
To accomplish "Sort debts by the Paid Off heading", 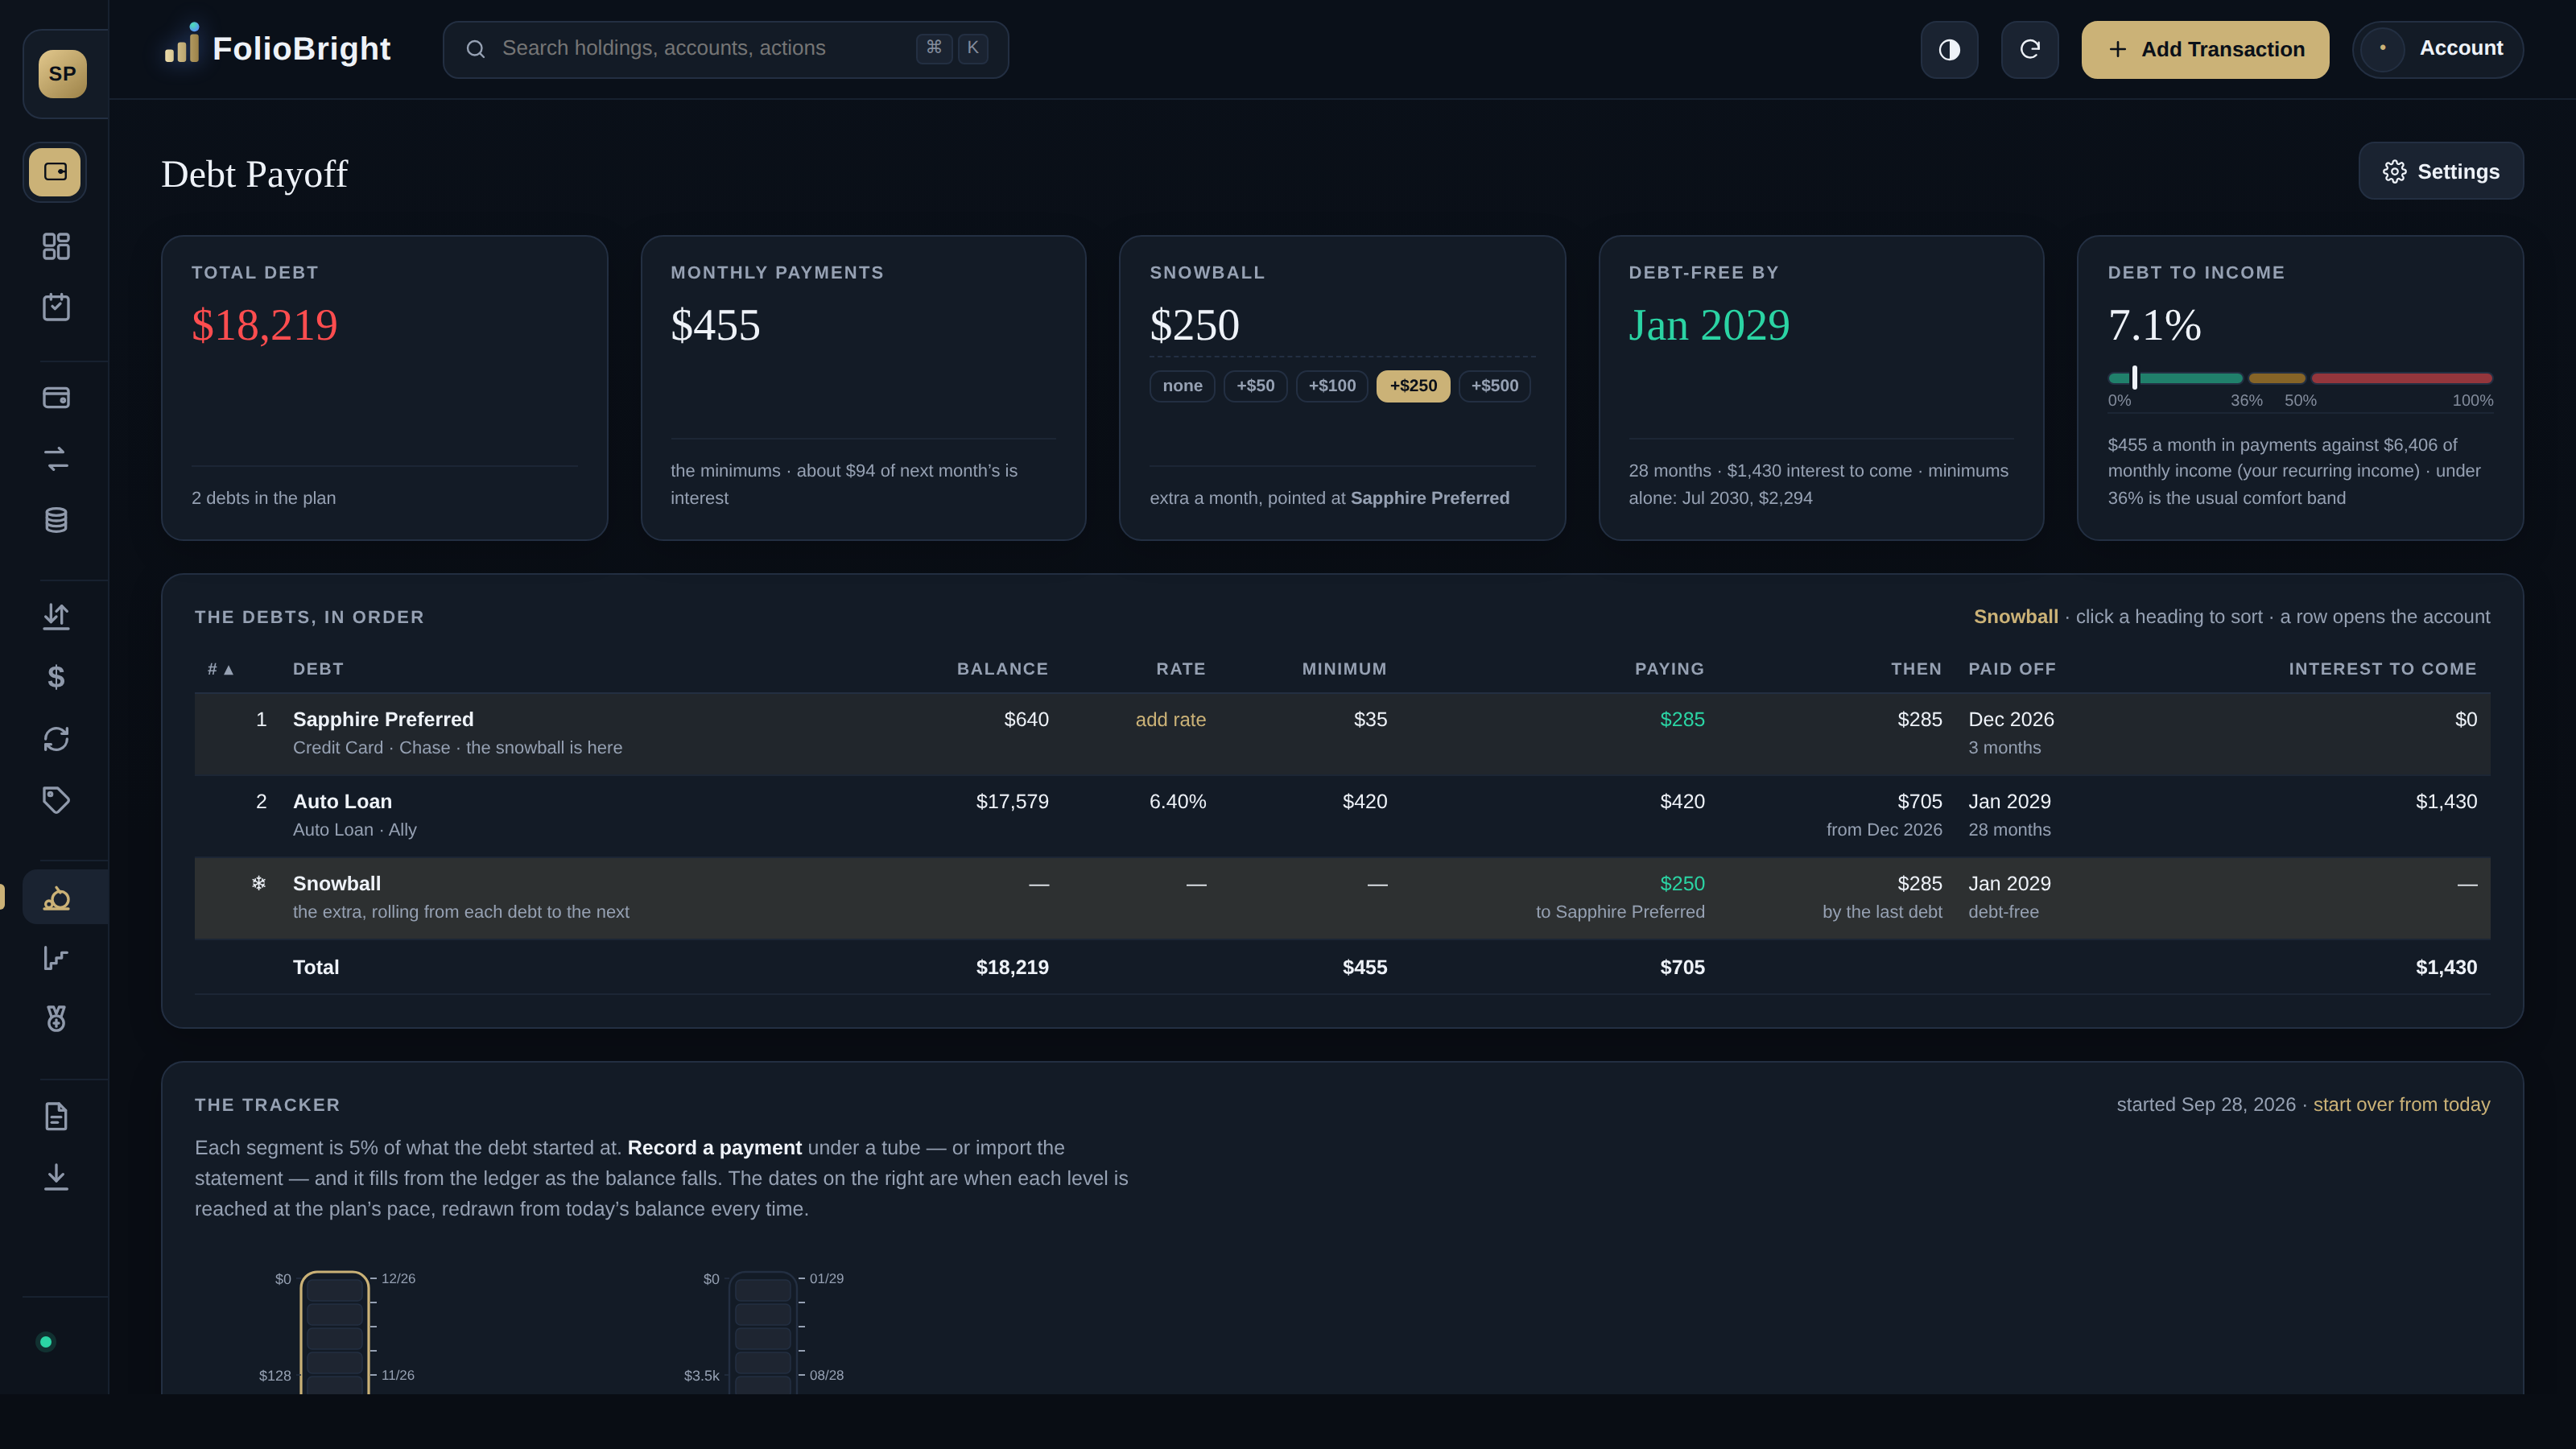I will (x=2012, y=669).
